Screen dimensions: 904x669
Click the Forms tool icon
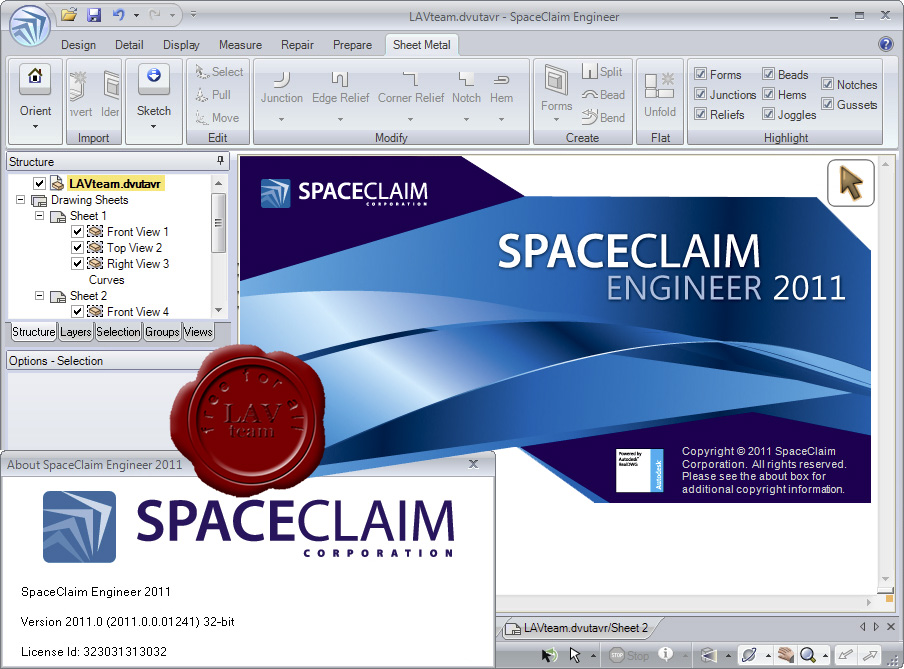(x=556, y=80)
